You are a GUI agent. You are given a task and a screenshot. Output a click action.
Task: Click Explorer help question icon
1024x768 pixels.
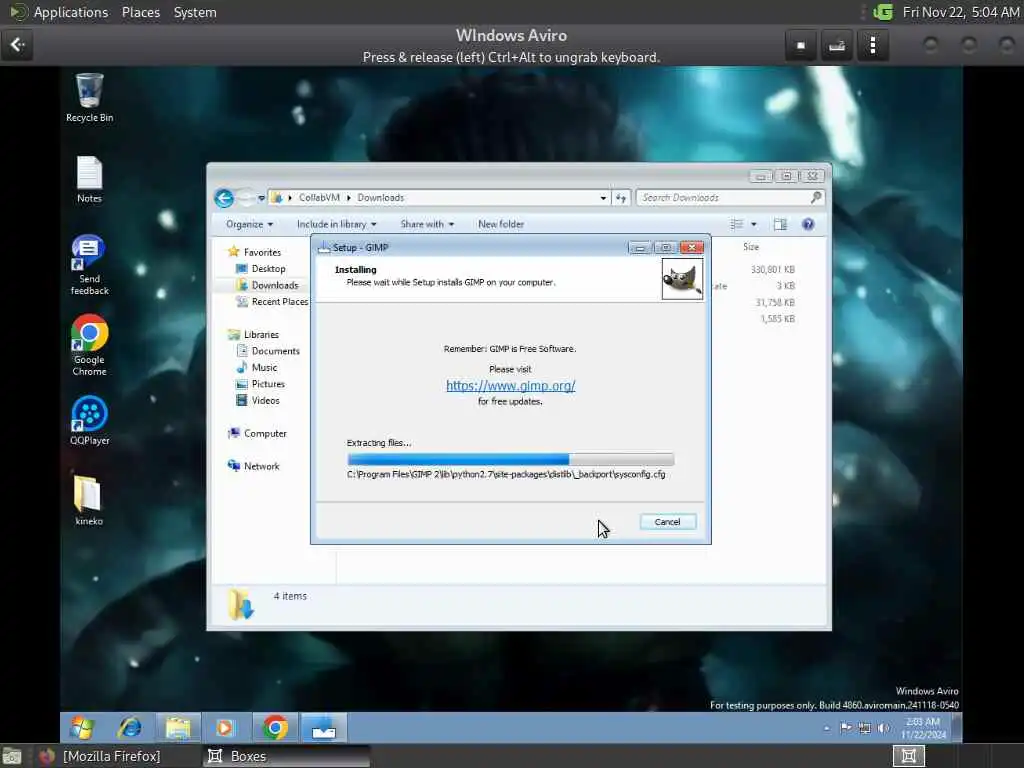click(x=808, y=224)
